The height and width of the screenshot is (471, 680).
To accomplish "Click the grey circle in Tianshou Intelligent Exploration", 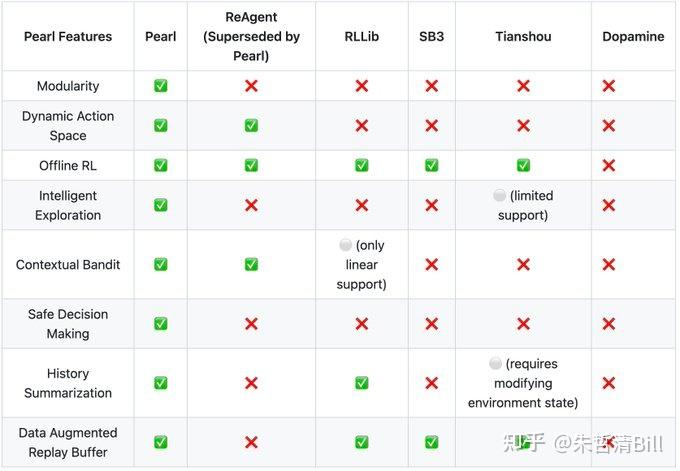I will click(499, 196).
